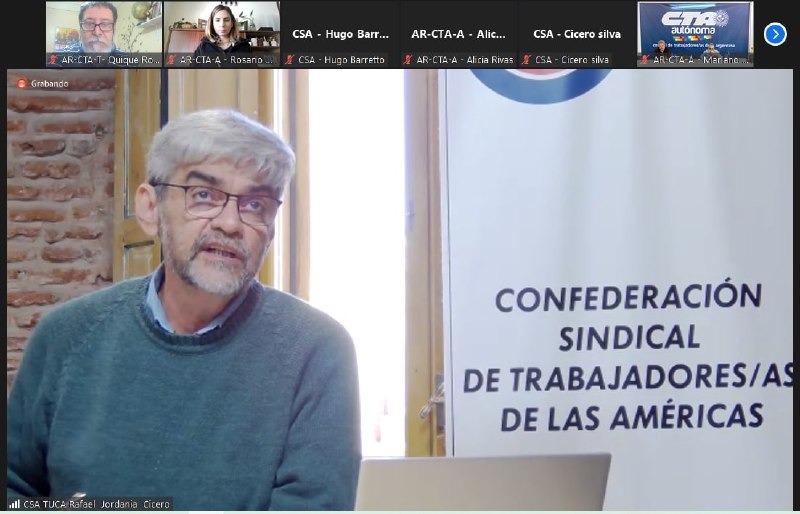
Task: Click the next participants arrow button
Action: coord(775,34)
